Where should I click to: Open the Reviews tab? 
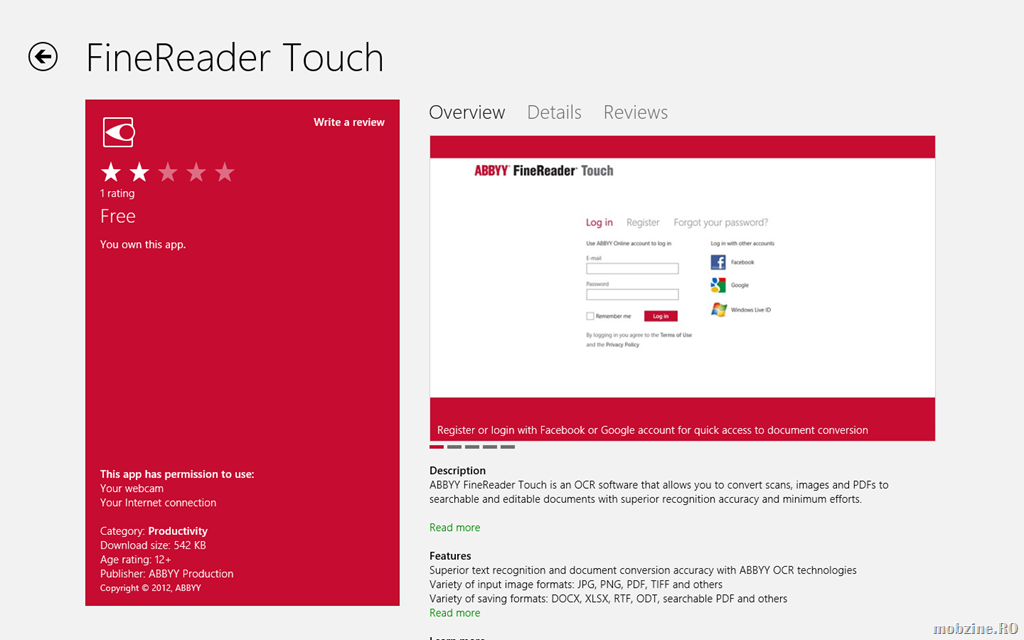[x=635, y=113]
